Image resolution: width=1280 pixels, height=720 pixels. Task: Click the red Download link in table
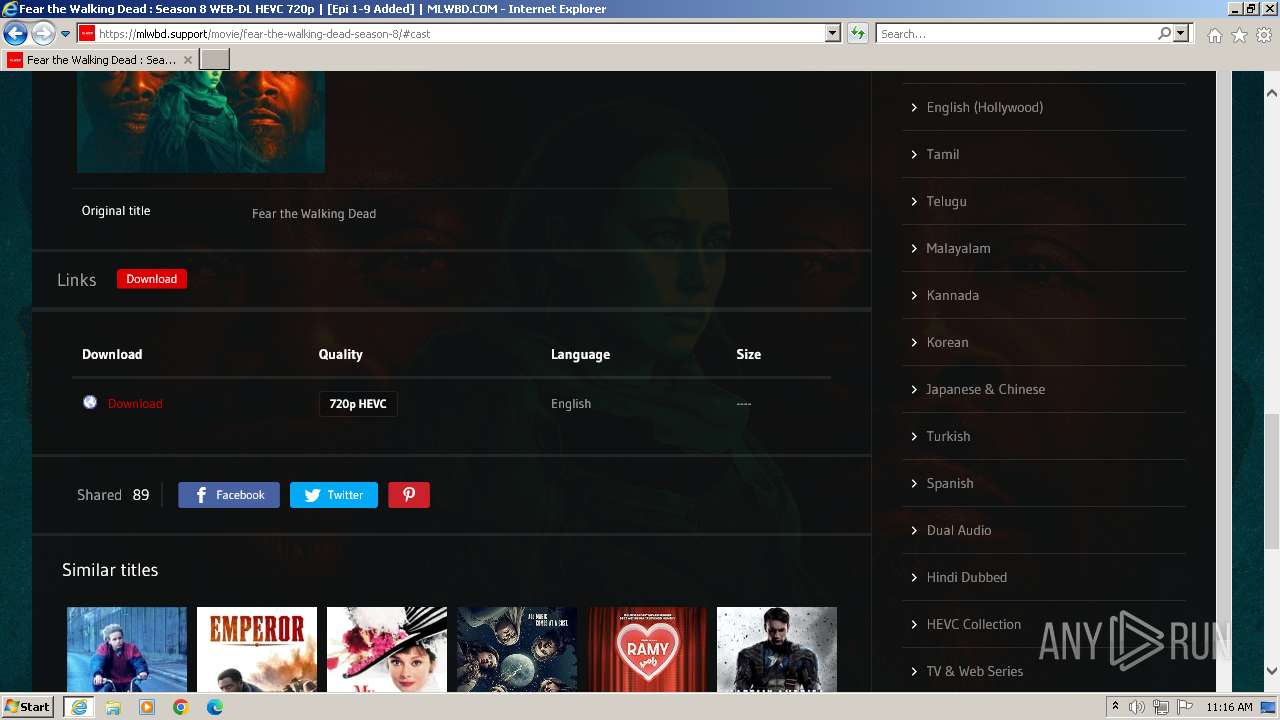(x=135, y=404)
